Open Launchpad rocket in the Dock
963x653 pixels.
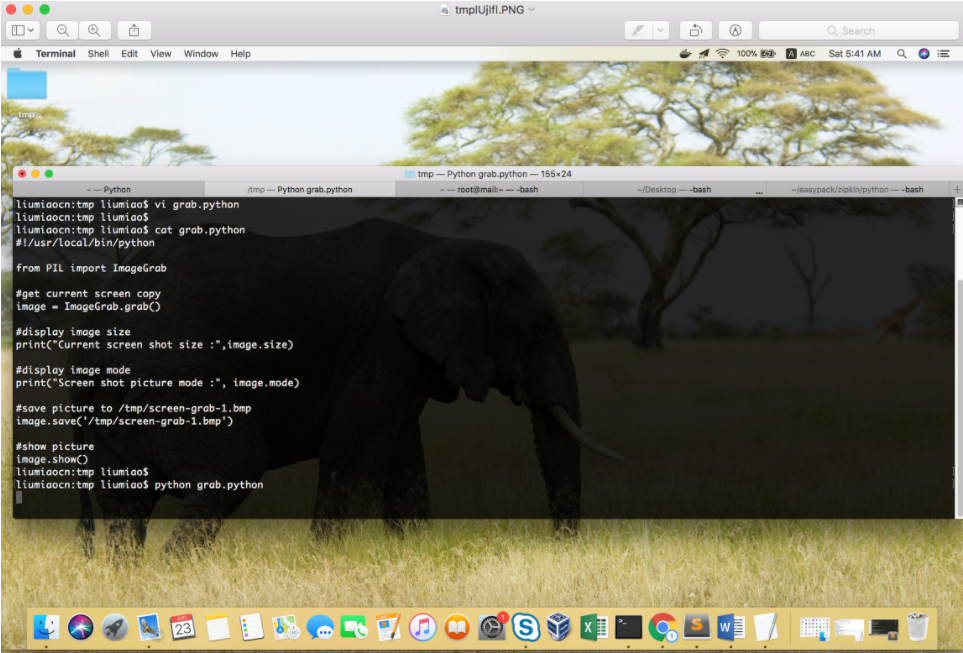(x=115, y=627)
